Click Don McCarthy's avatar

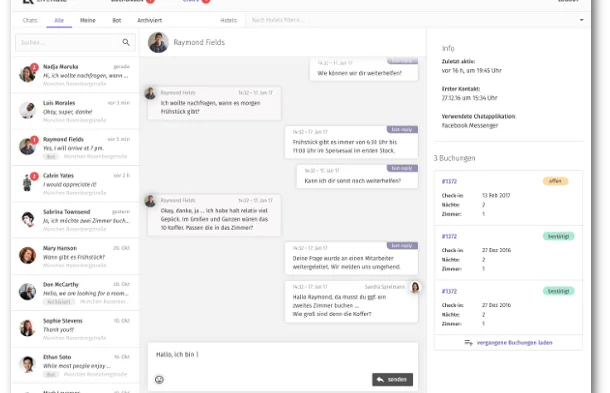click(x=27, y=292)
